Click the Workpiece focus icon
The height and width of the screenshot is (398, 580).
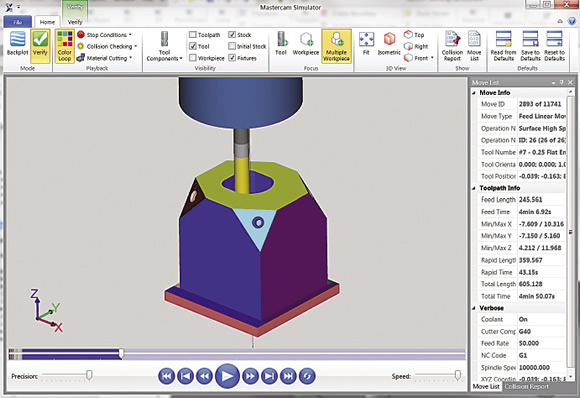tap(306, 44)
